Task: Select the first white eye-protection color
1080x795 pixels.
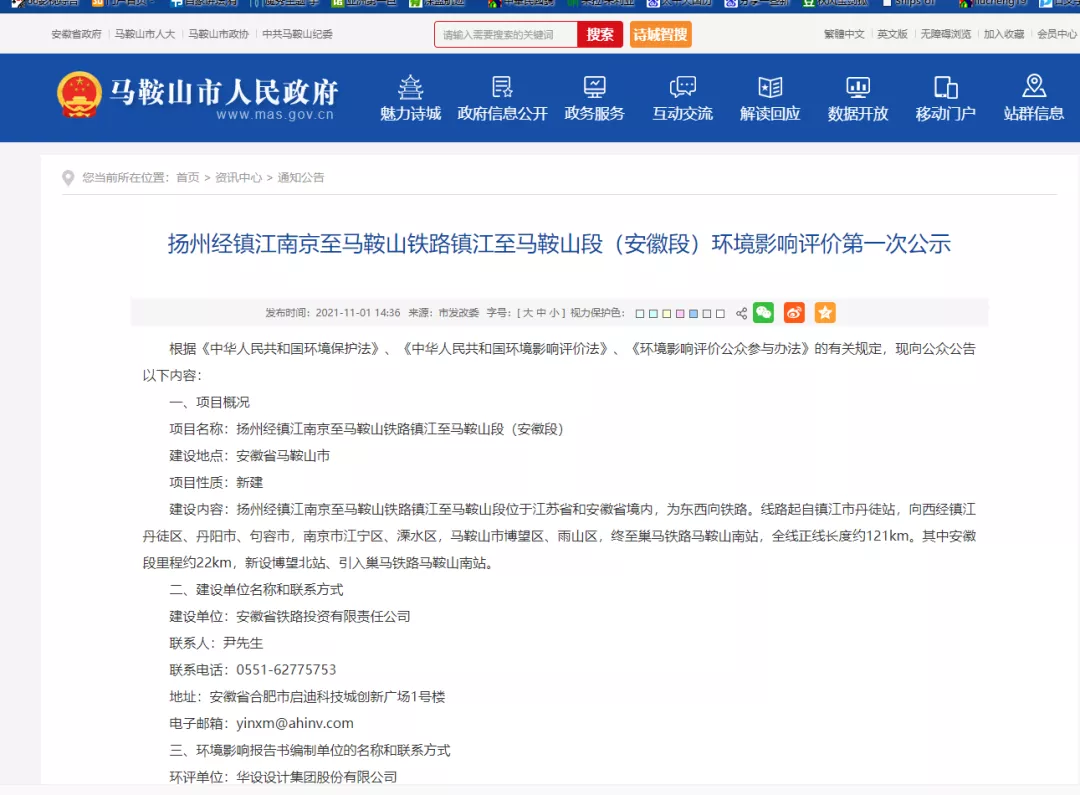Action: [640, 313]
